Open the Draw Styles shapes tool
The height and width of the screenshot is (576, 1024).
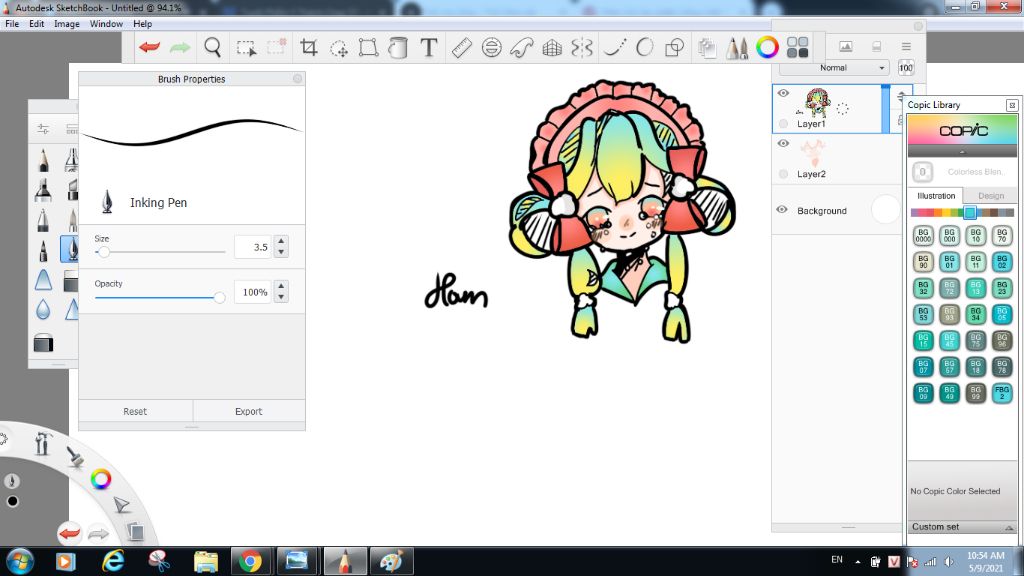tap(674, 47)
